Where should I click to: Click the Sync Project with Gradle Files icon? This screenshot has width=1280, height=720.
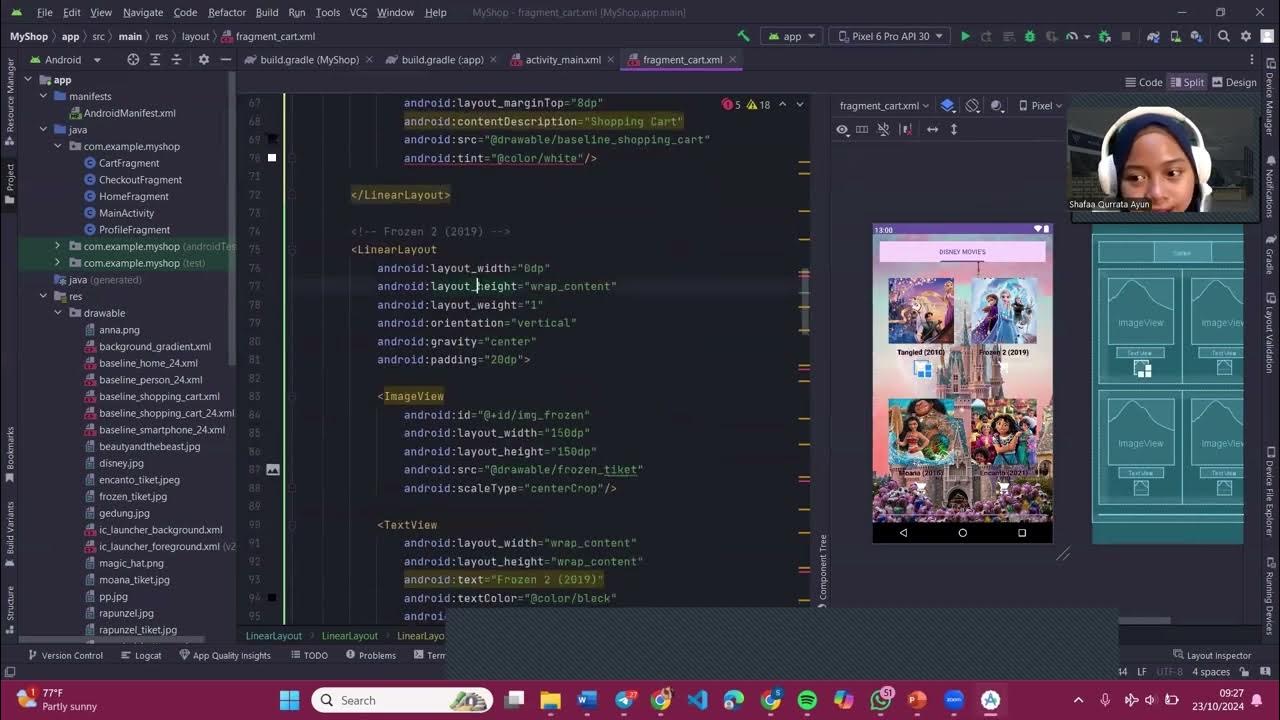click(1154, 36)
